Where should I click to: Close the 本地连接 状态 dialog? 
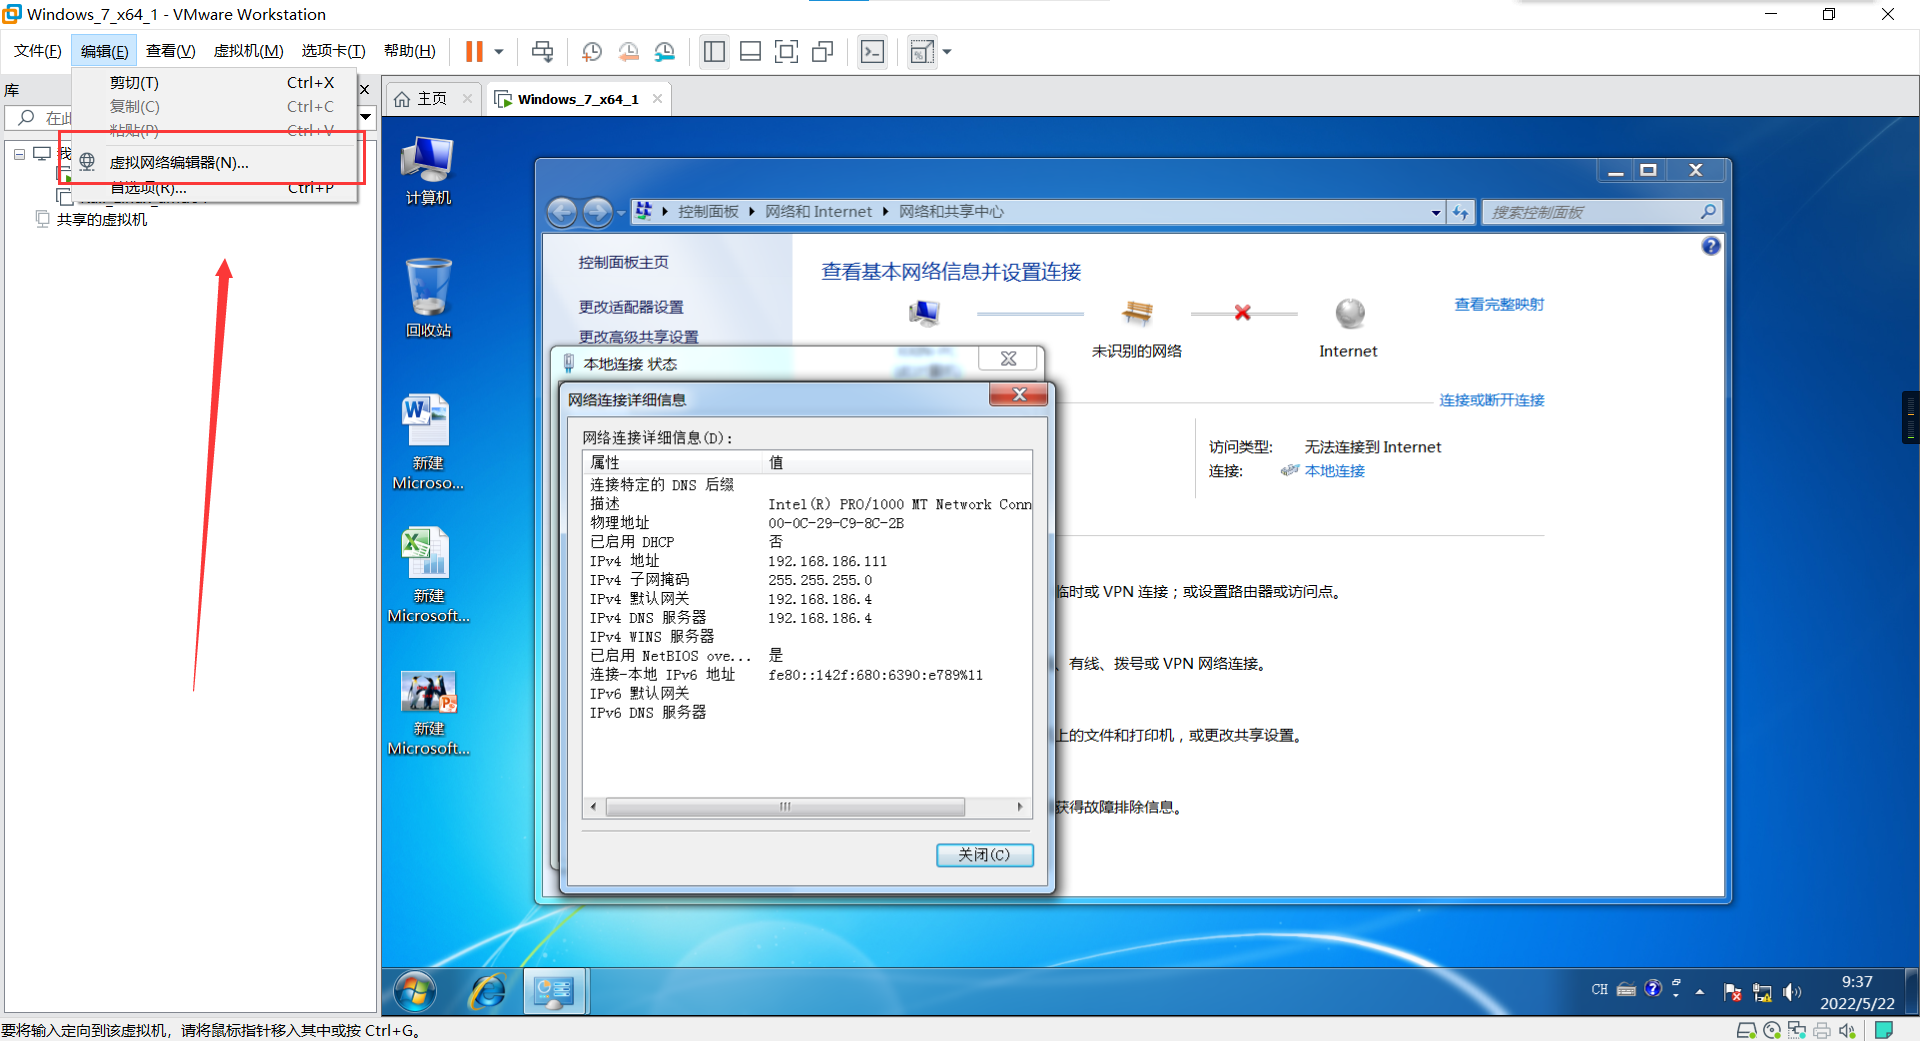click(1008, 358)
